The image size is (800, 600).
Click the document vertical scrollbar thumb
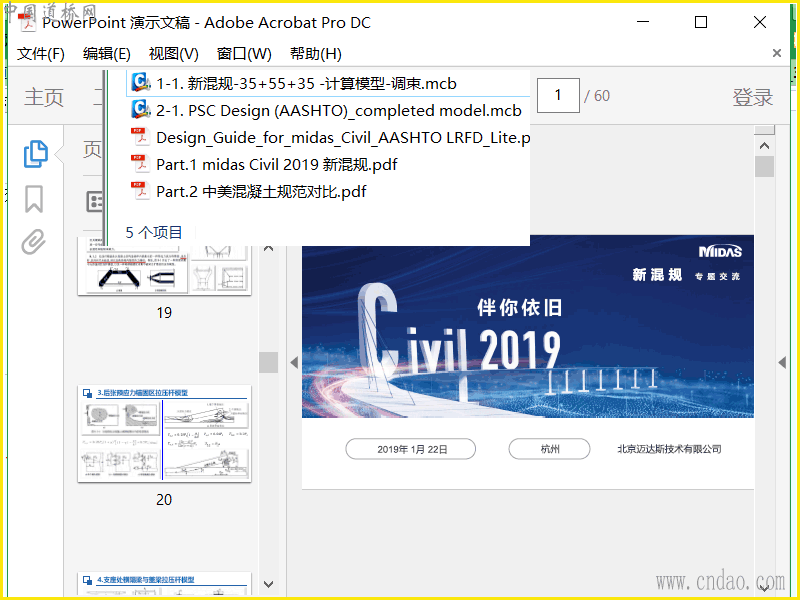point(764,166)
